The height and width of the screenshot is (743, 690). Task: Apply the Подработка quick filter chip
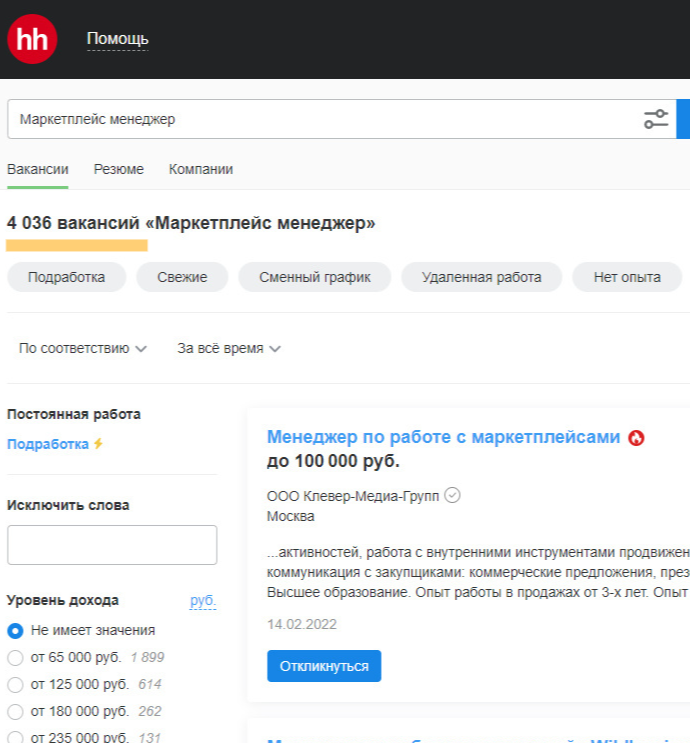(66, 277)
